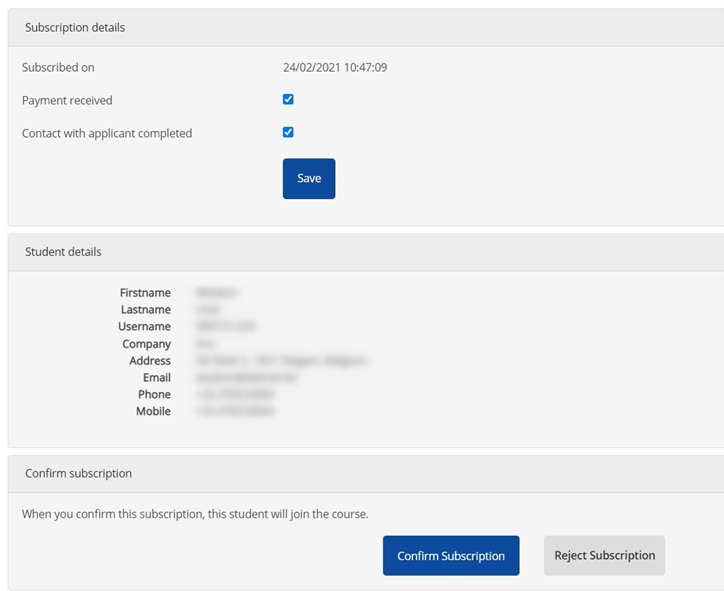Select the Confirm subscription panel header
Screen dimensions: 724x591
pyautogui.click(x=366, y=474)
